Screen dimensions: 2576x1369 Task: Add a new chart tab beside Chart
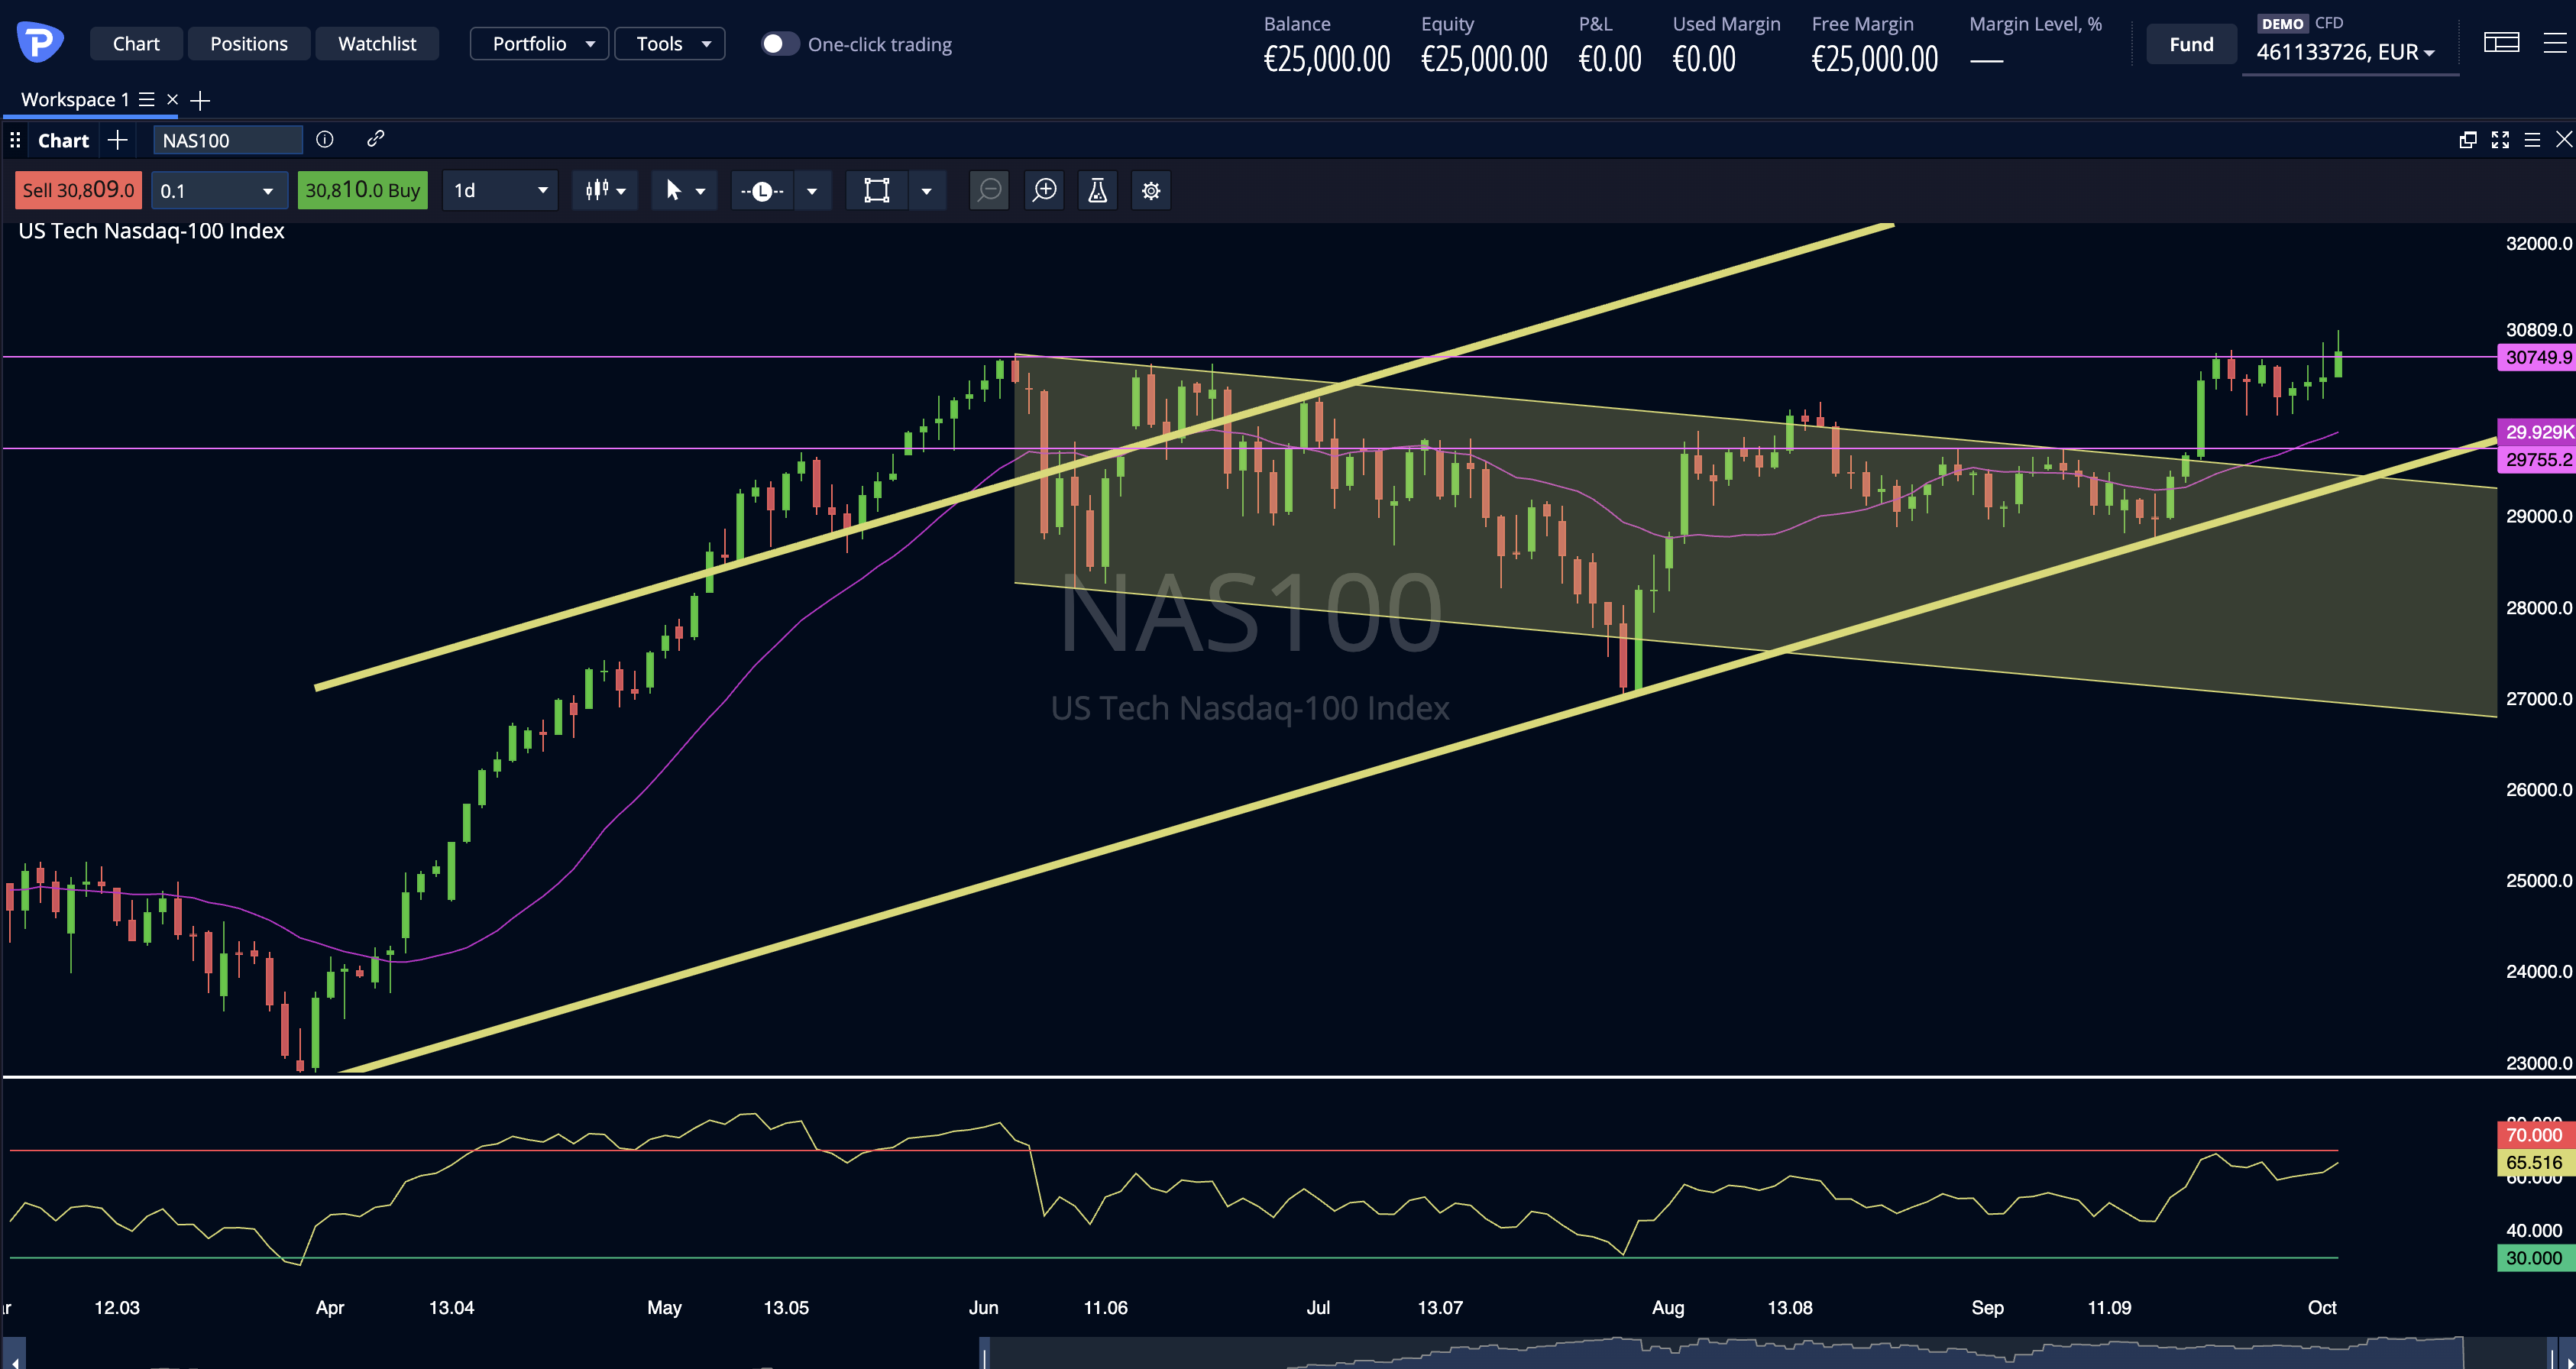(118, 140)
